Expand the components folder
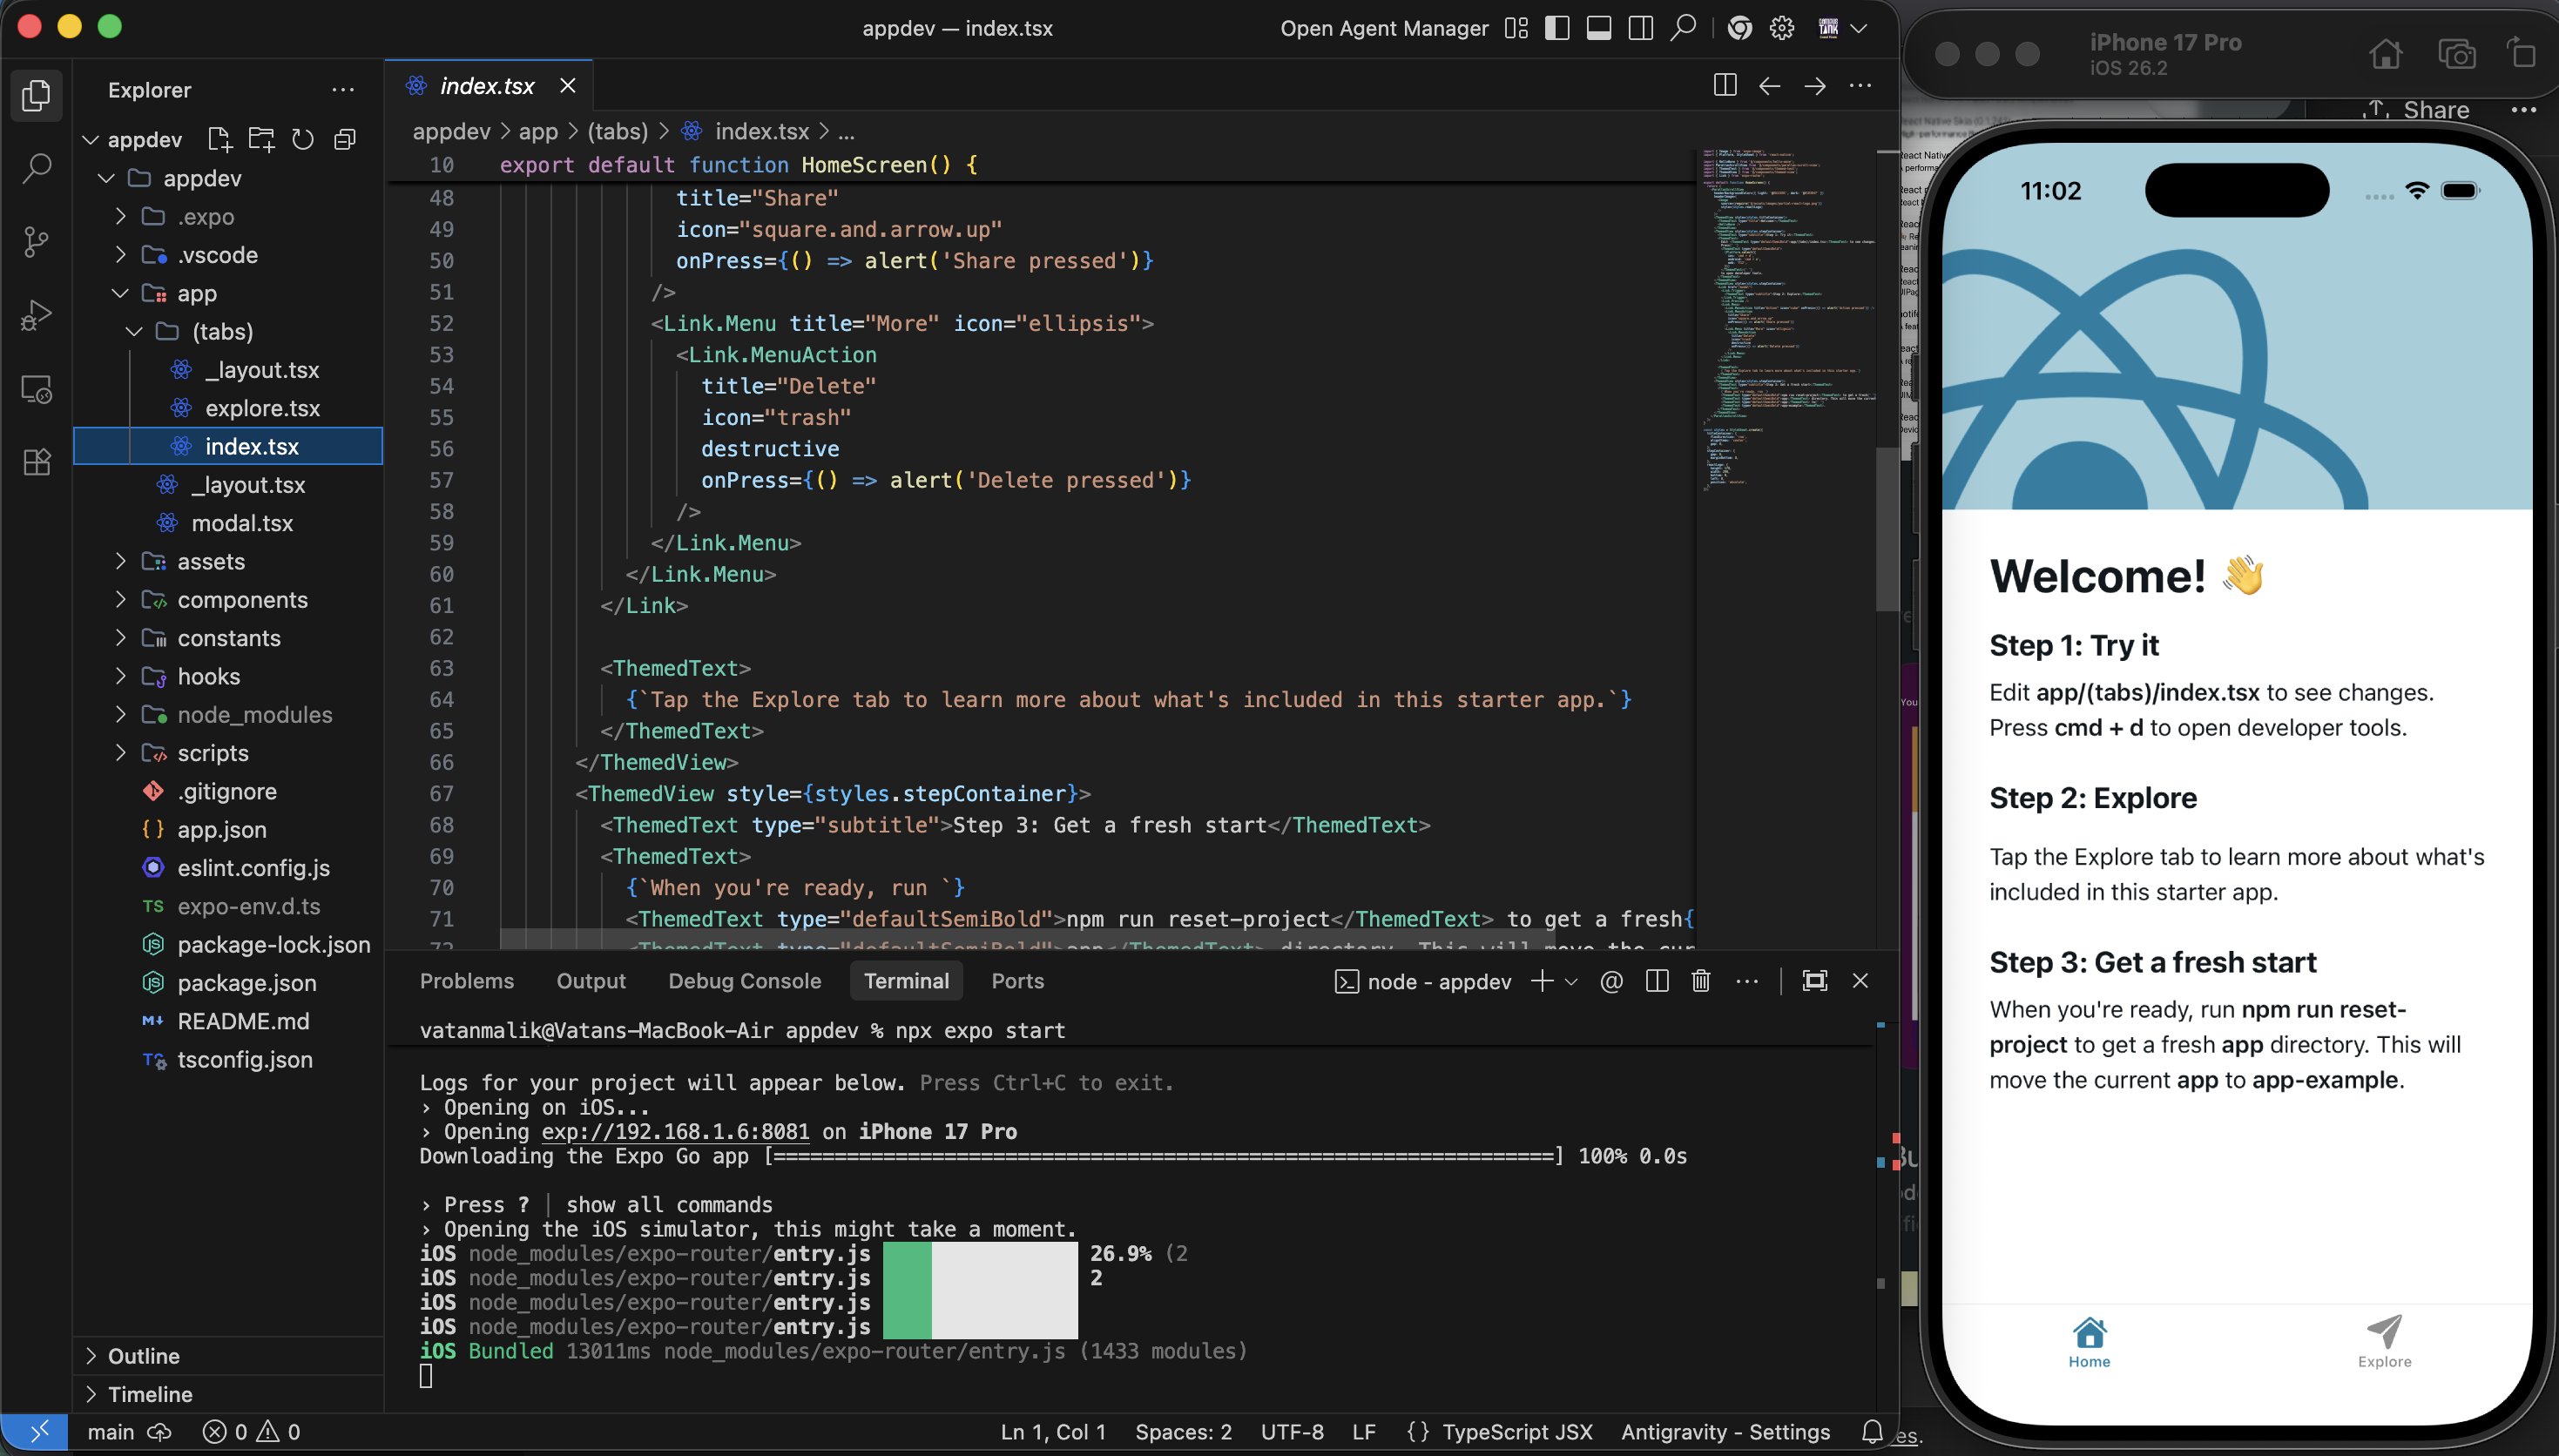The height and width of the screenshot is (1456, 2559). [x=242, y=600]
